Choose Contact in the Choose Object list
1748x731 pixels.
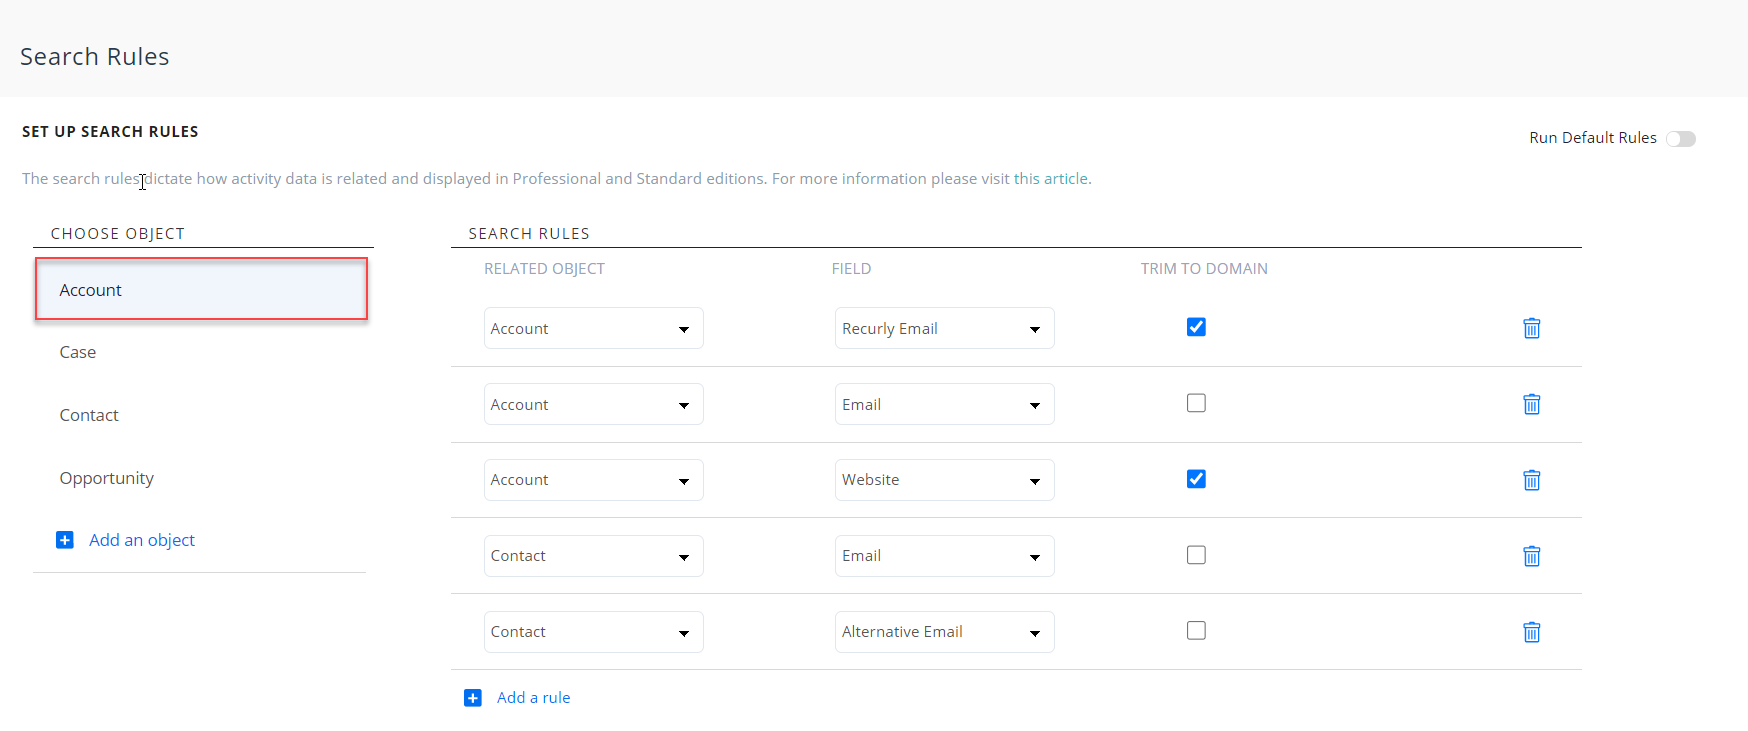point(89,415)
